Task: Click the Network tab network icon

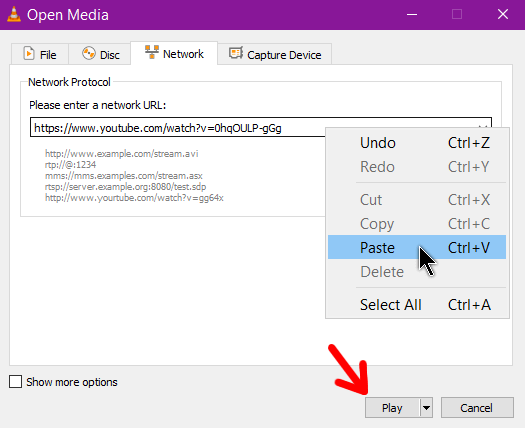Action: coord(152,53)
